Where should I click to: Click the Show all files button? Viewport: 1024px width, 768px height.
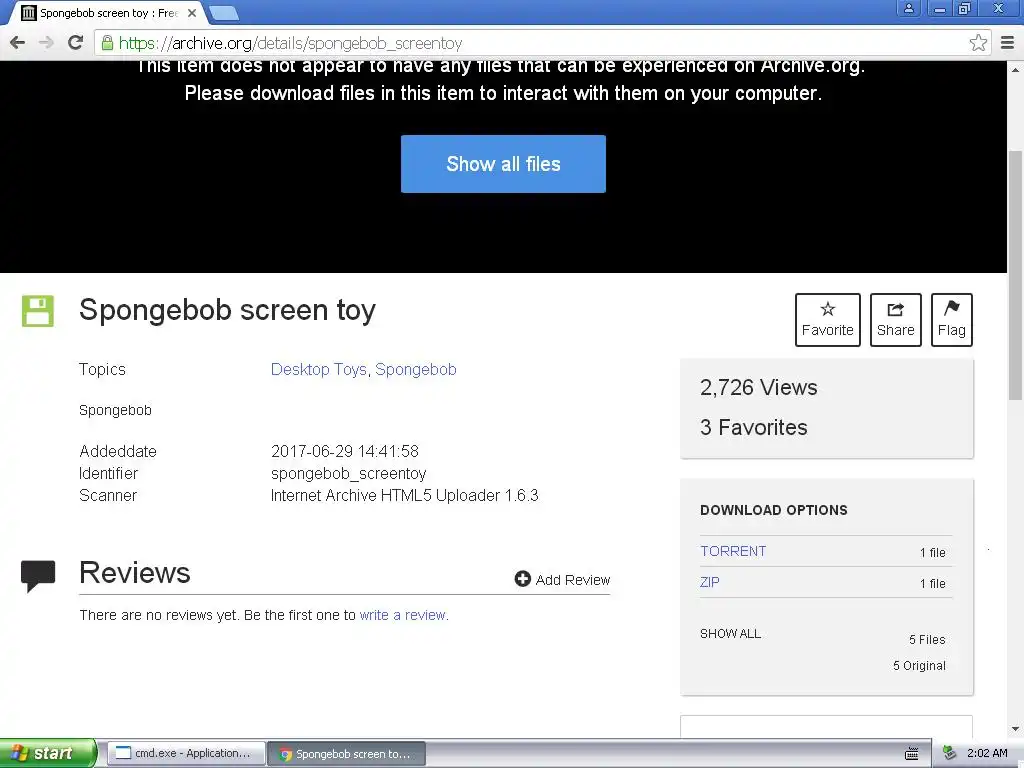click(x=503, y=164)
